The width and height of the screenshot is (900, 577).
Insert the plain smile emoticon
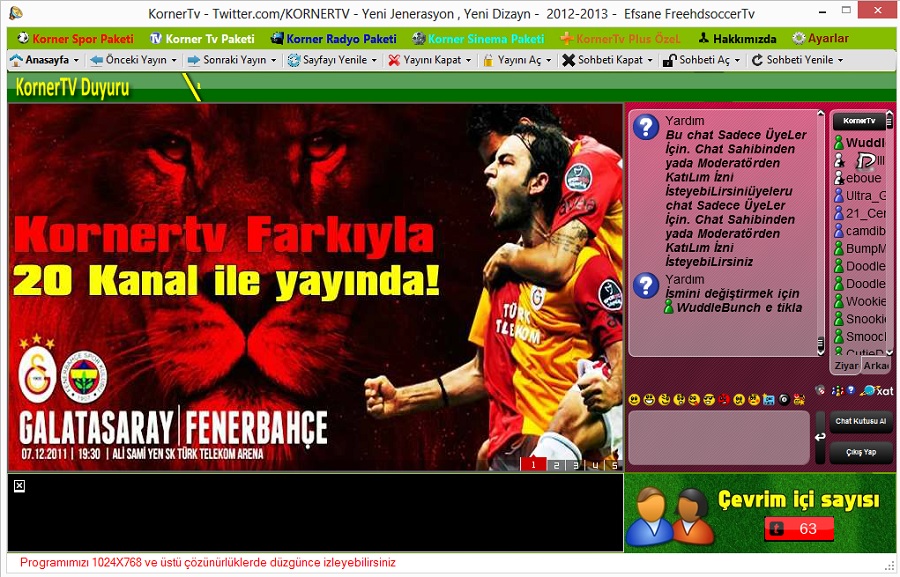click(634, 400)
